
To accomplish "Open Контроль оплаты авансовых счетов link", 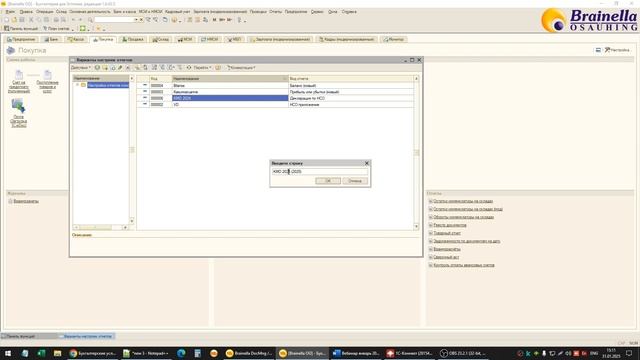I will [464, 265].
